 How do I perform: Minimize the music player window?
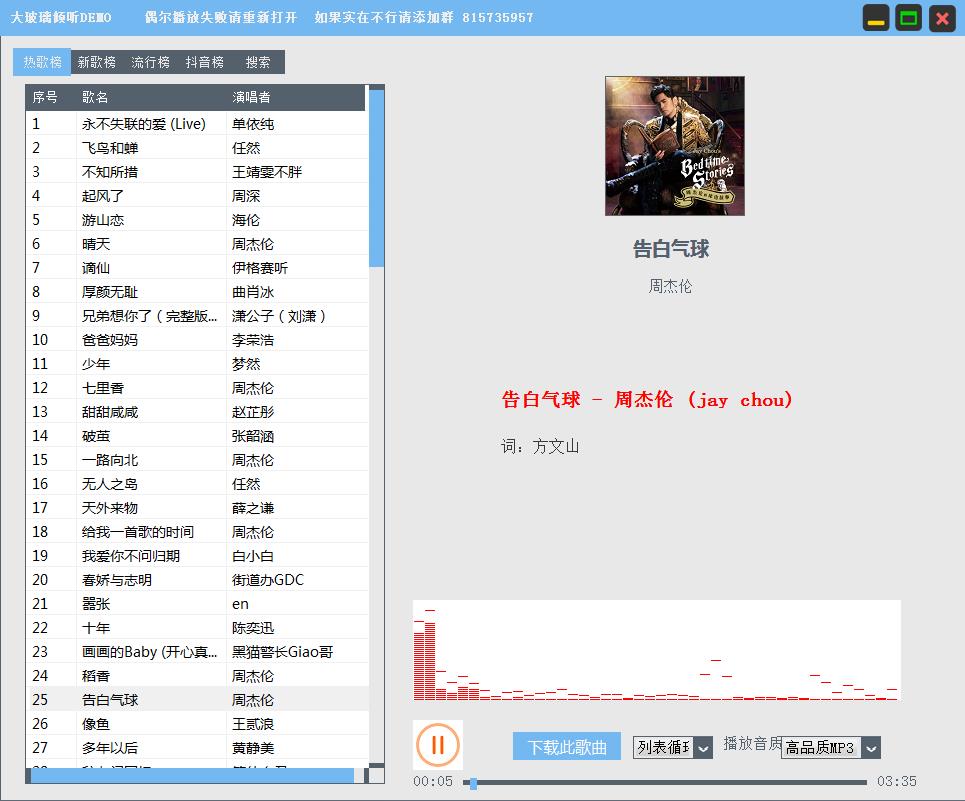click(876, 18)
